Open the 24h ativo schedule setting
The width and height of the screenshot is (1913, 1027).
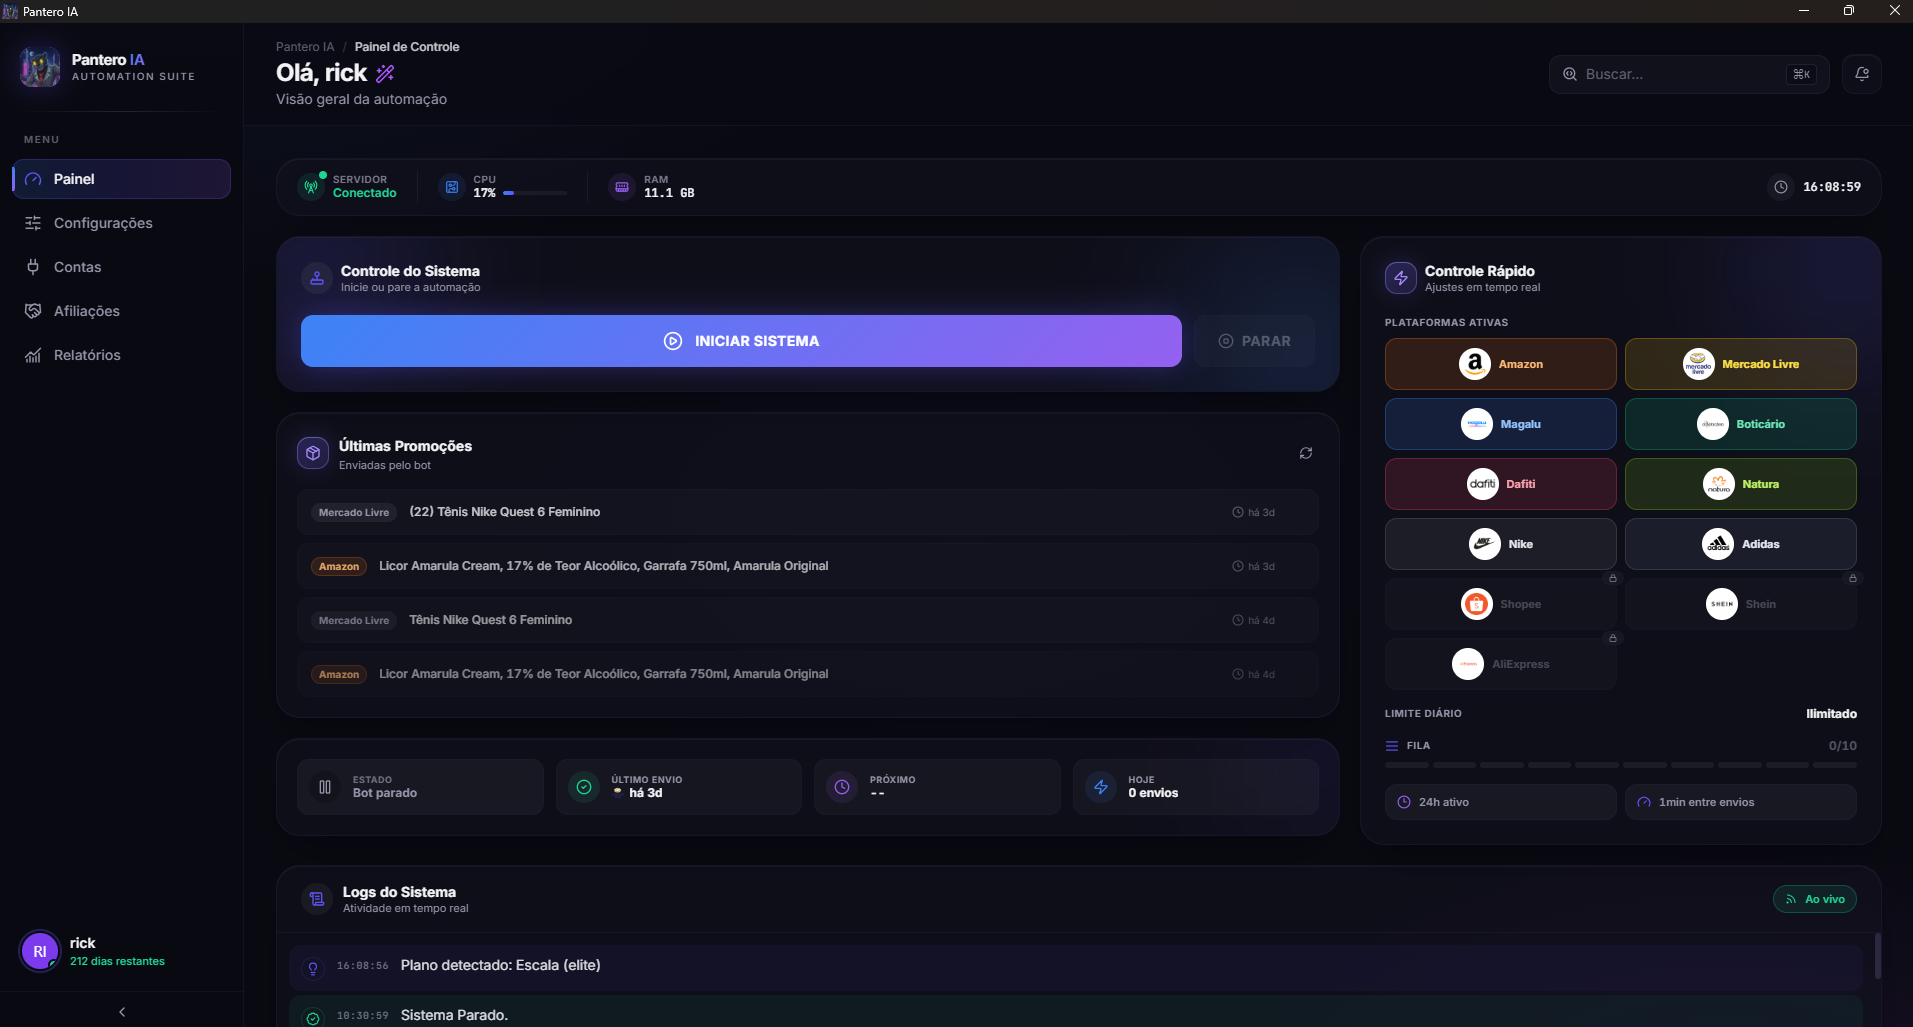(1500, 802)
